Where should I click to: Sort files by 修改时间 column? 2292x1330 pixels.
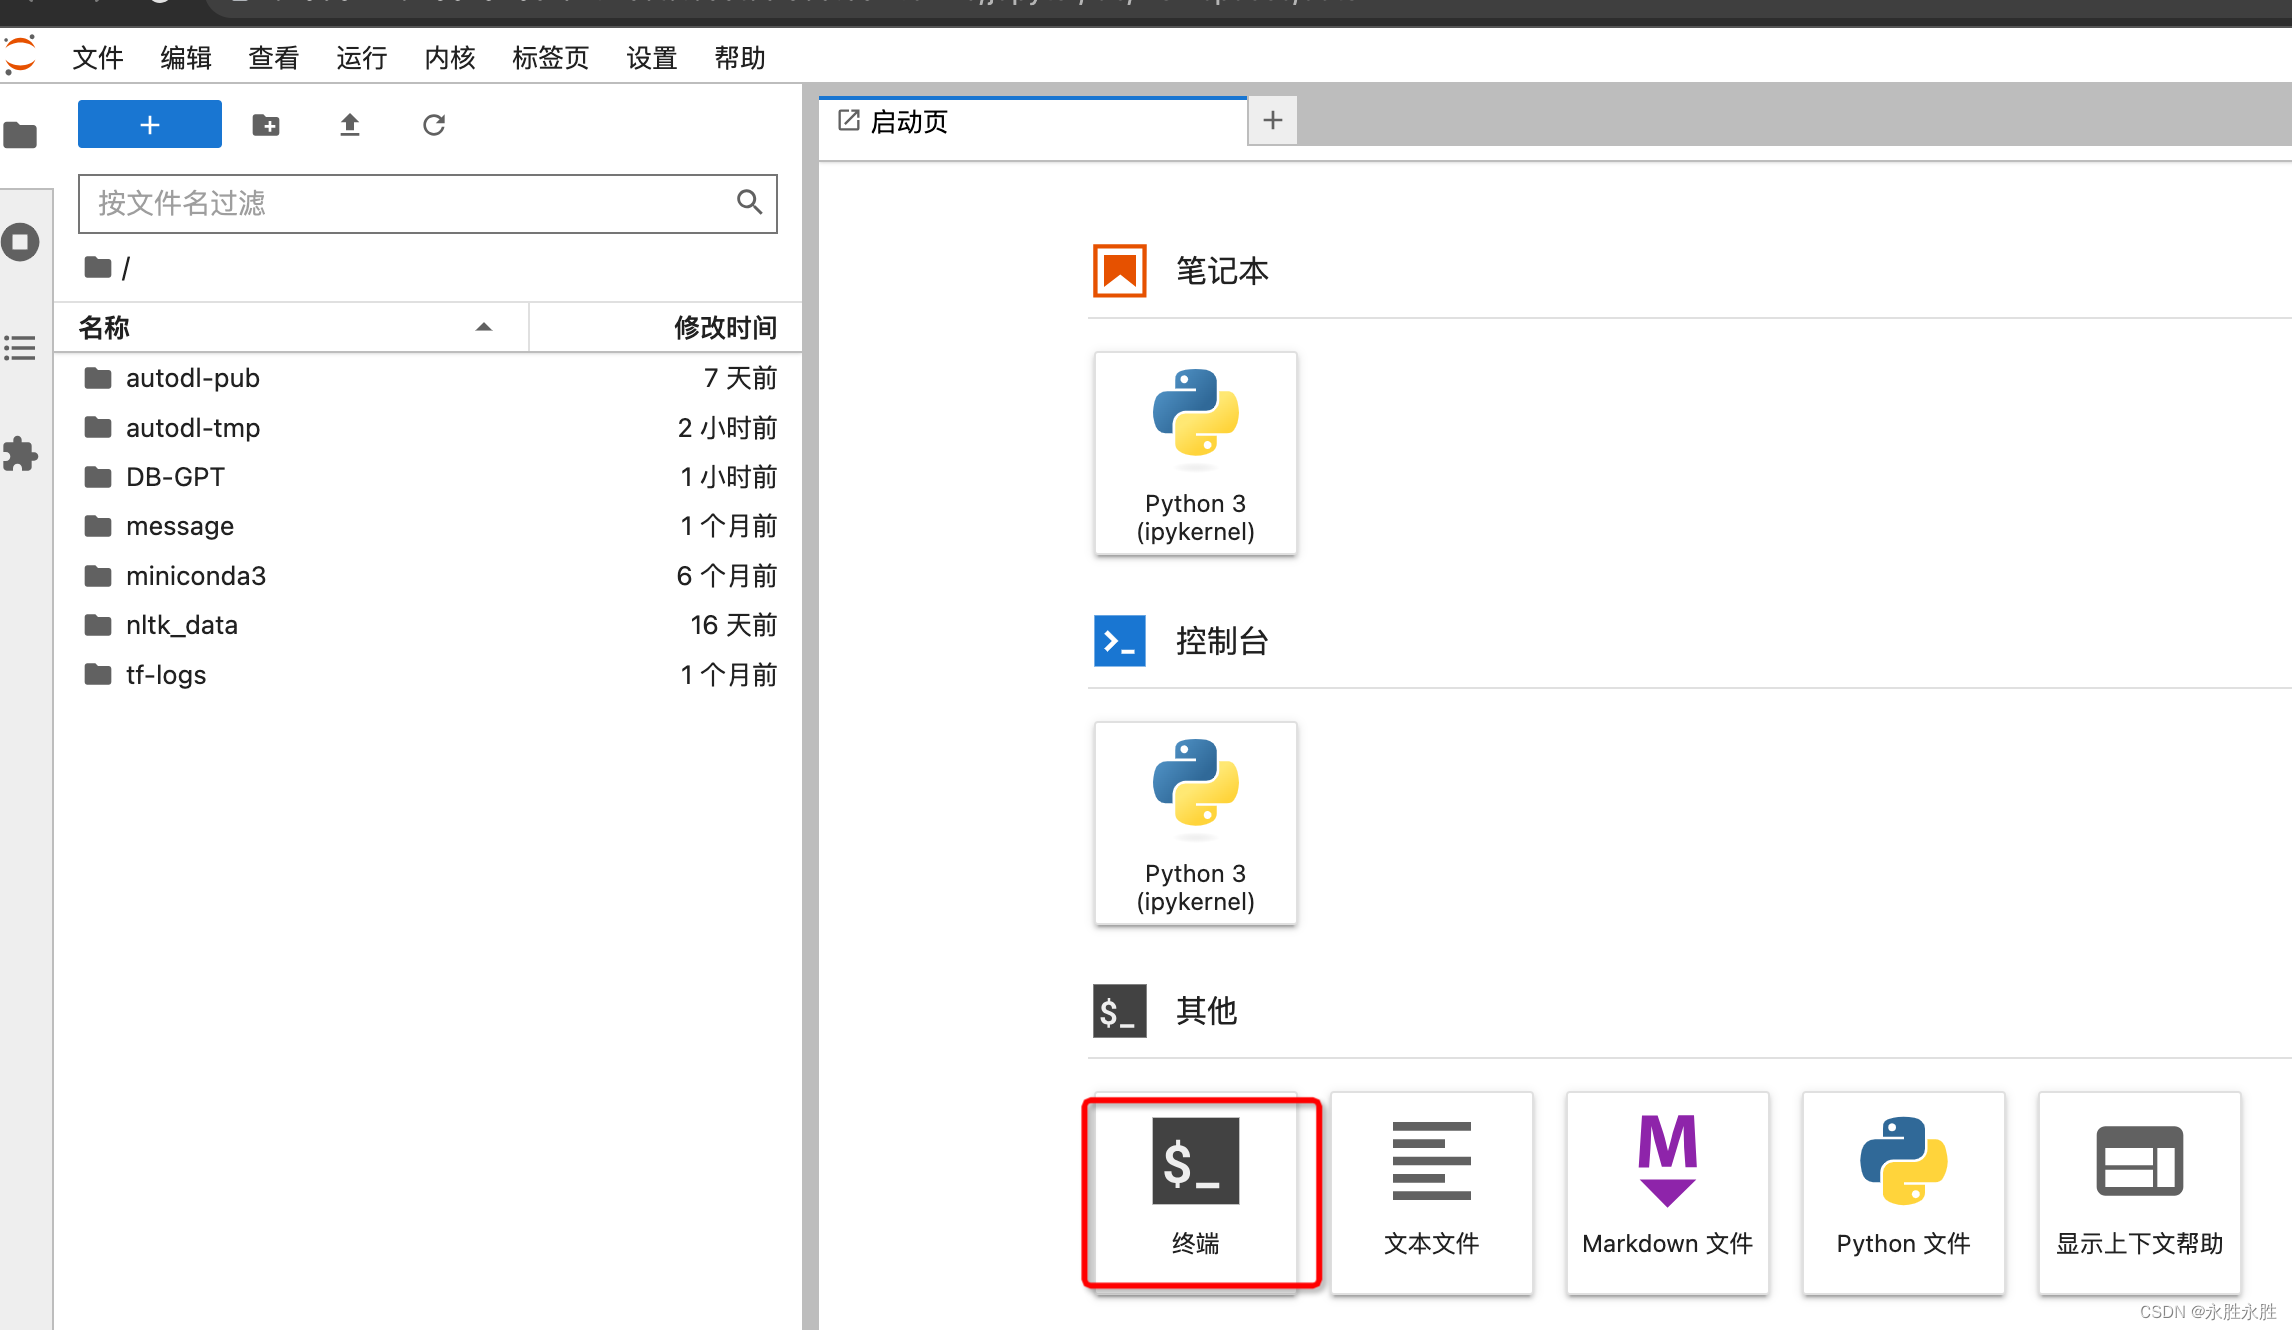click(724, 327)
